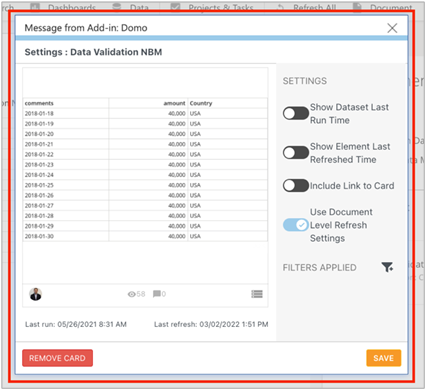This screenshot has height=389, width=426.
Task: Open Document item in background ribbon
Action: point(382,7)
